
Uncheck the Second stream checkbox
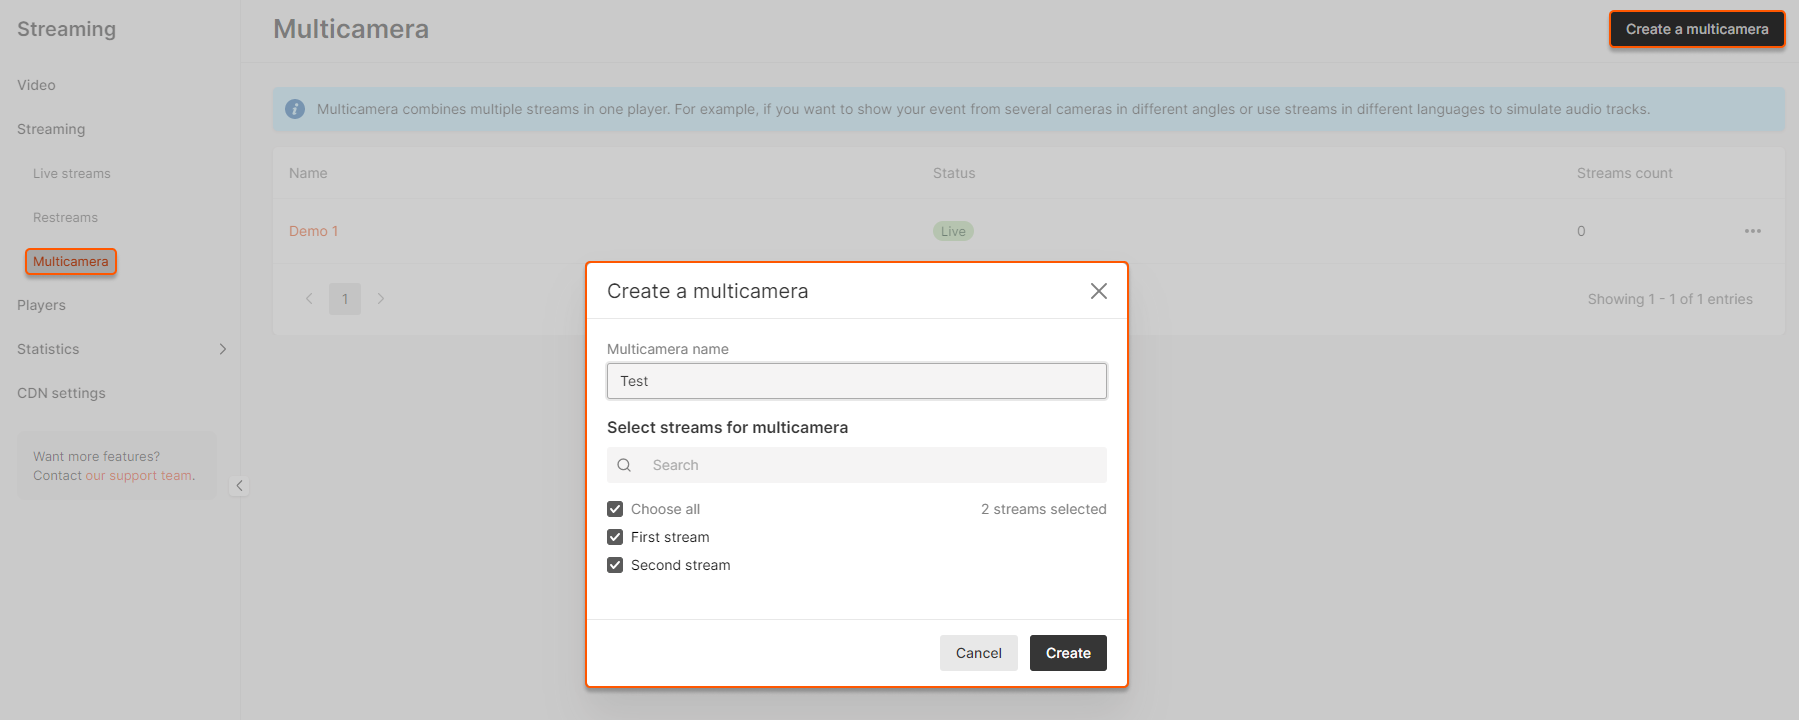coord(615,565)
